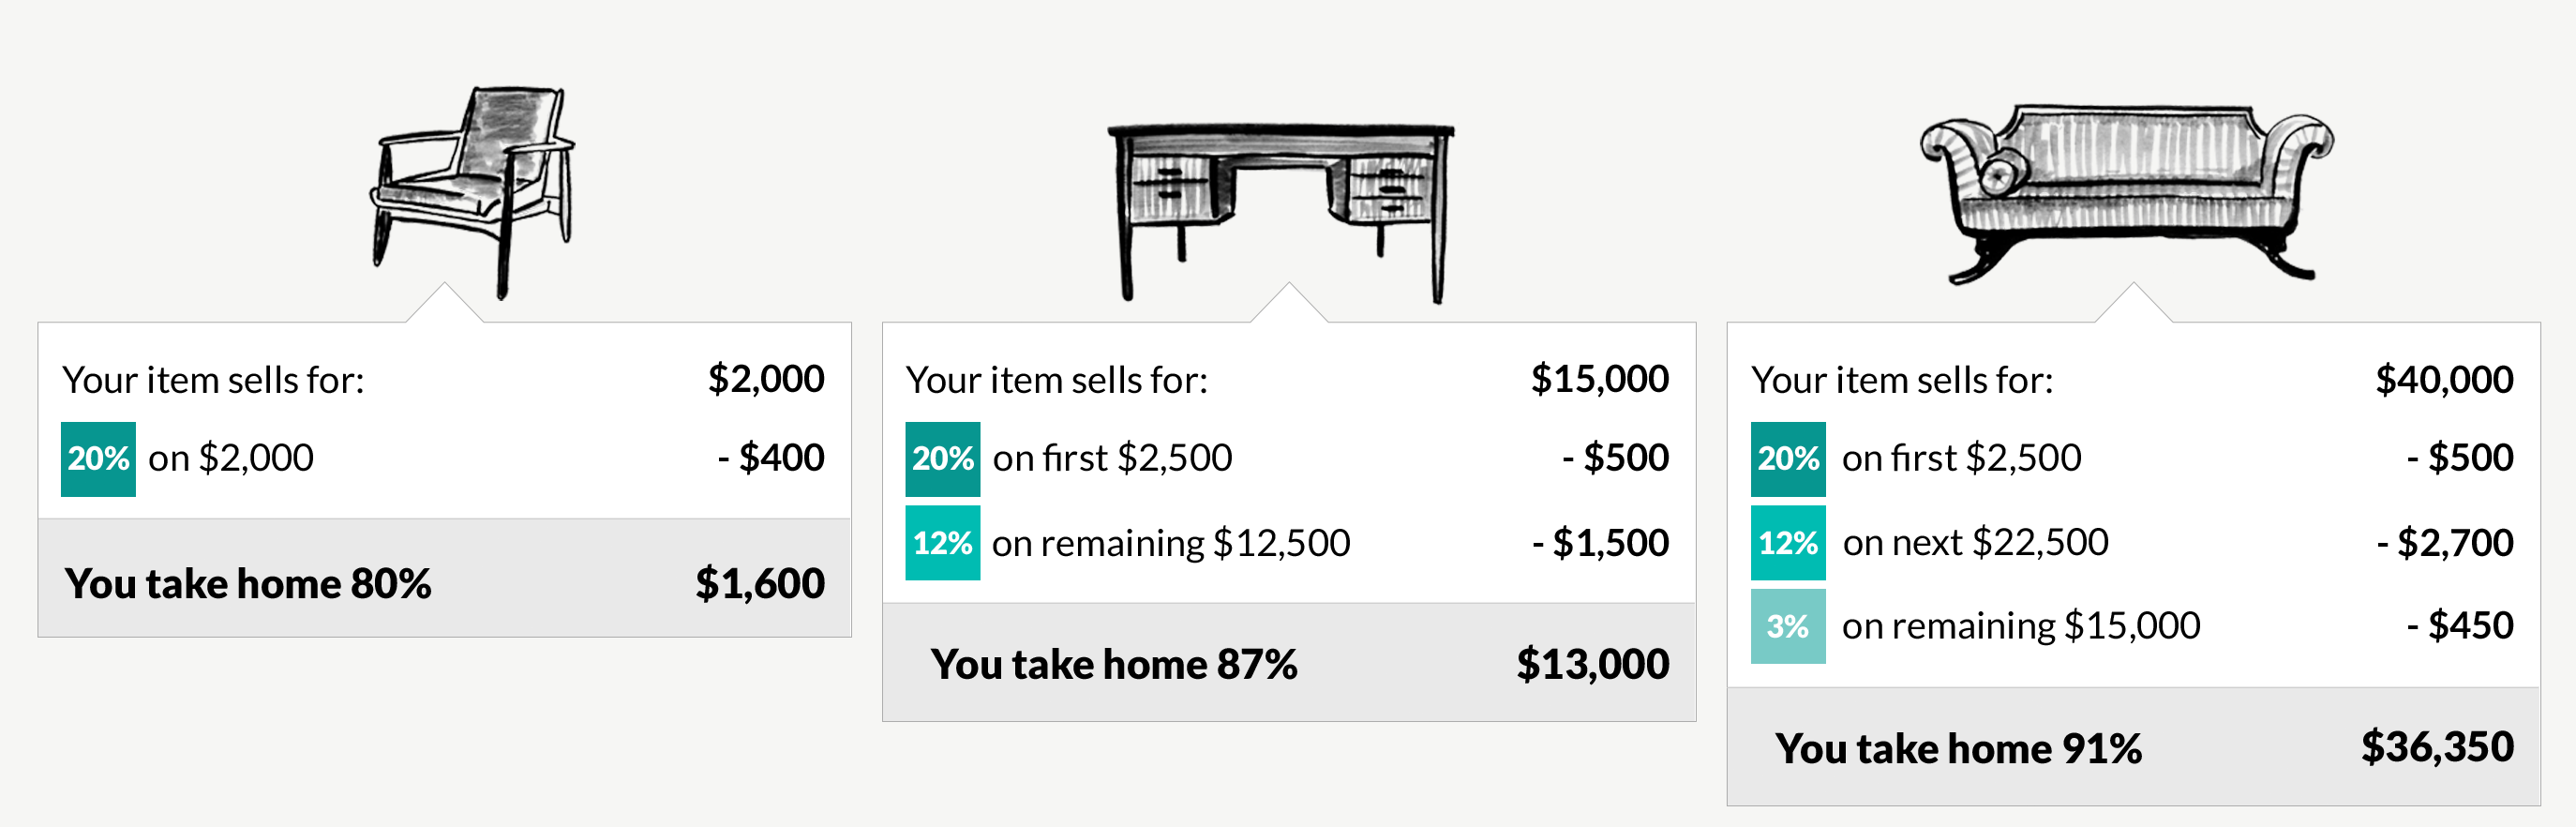Click the '- $450' commission amount
This screenshot has height=827, width=2576.
2460,626
